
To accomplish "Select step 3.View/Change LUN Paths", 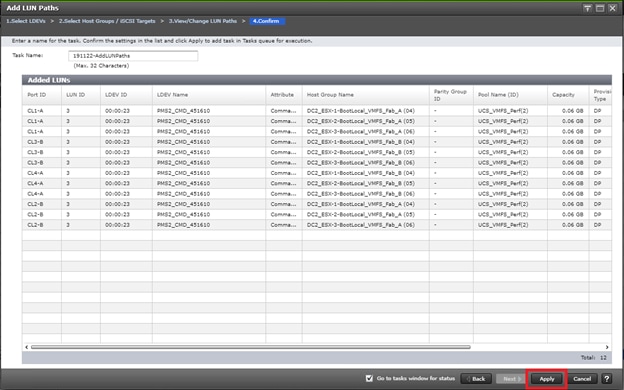I will 203,21.
